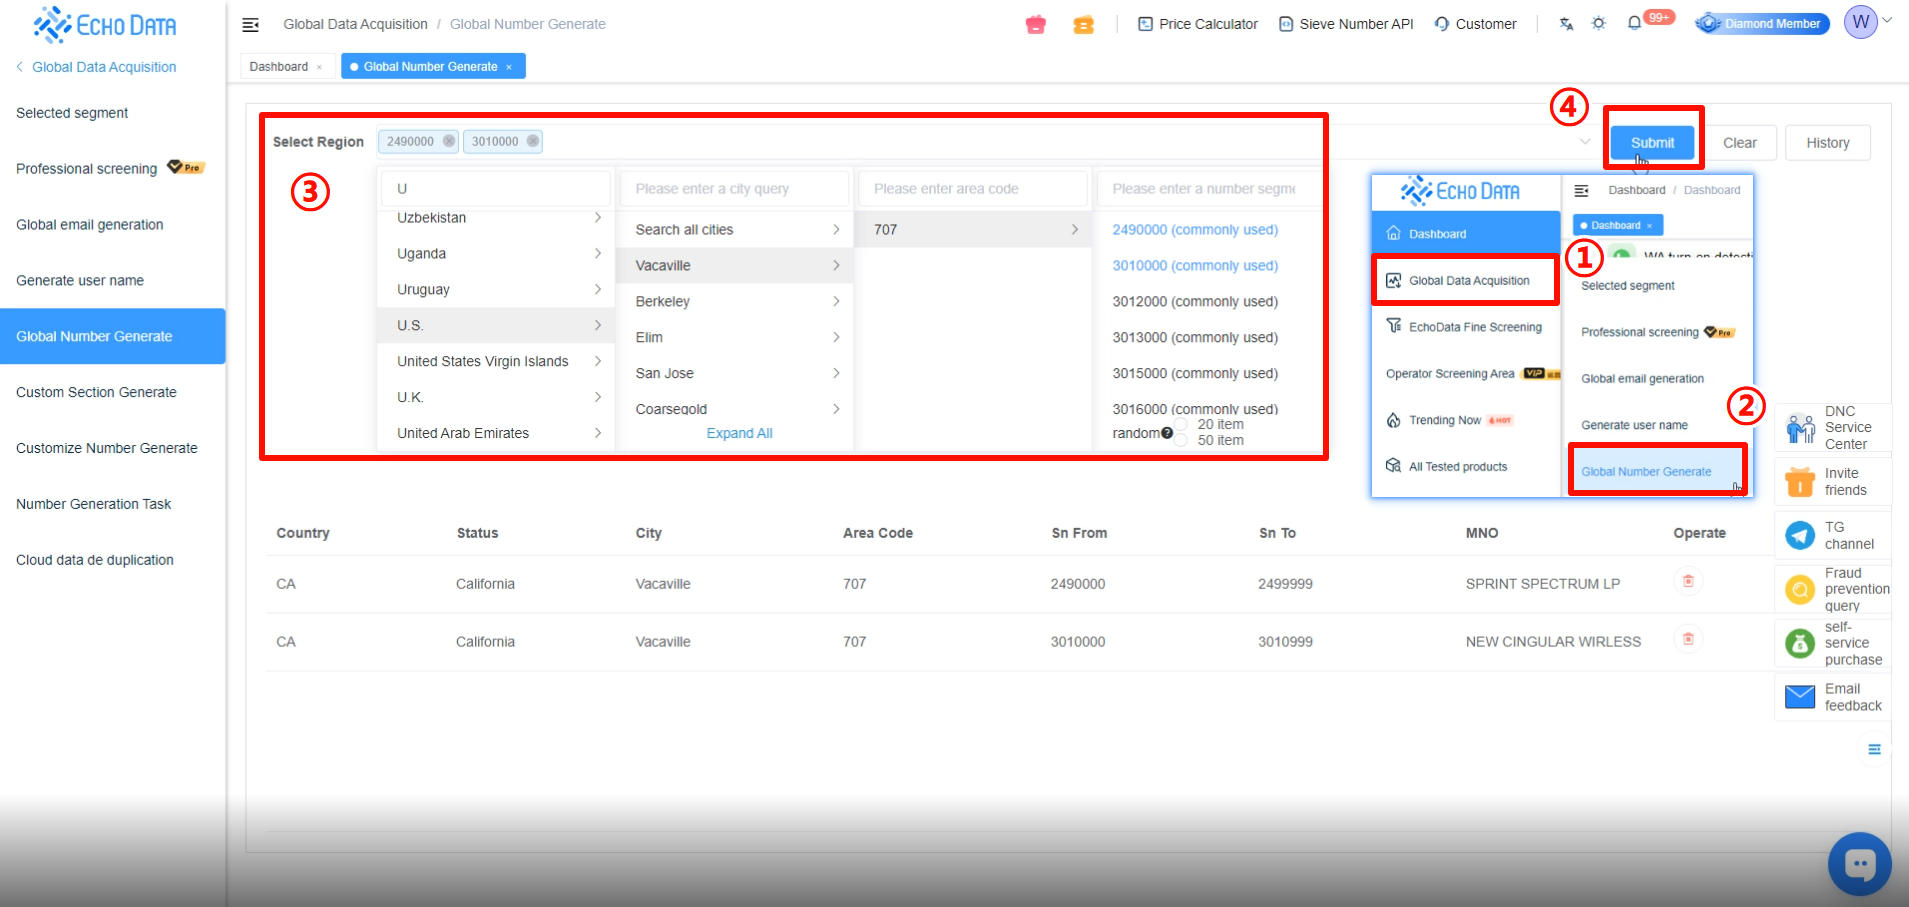Click the chat support bubble icon
The image size is (1909, 907).
(1859, 863)
